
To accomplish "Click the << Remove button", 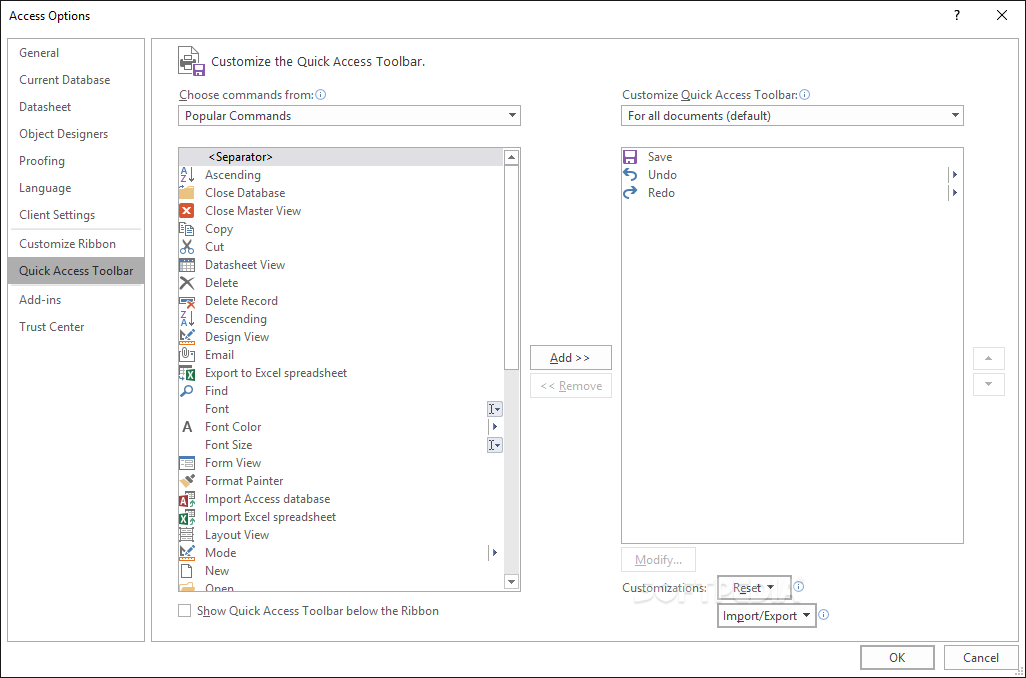I will click(x=571, y=386).
